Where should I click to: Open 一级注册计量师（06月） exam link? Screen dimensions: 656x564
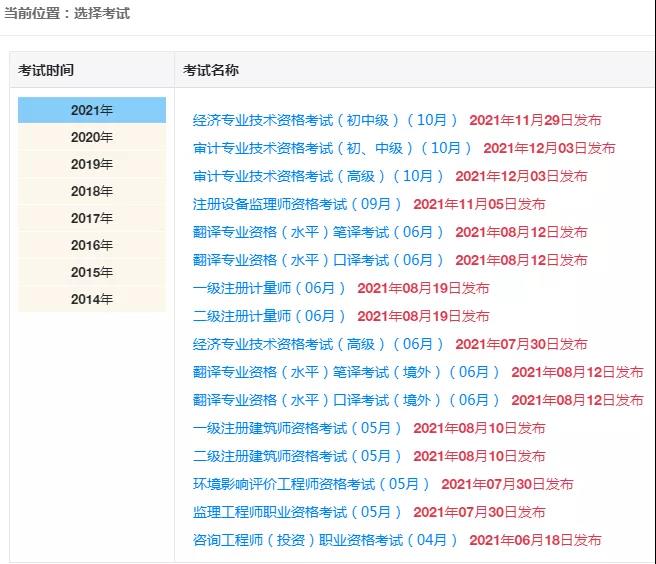[x=269, y=288]
